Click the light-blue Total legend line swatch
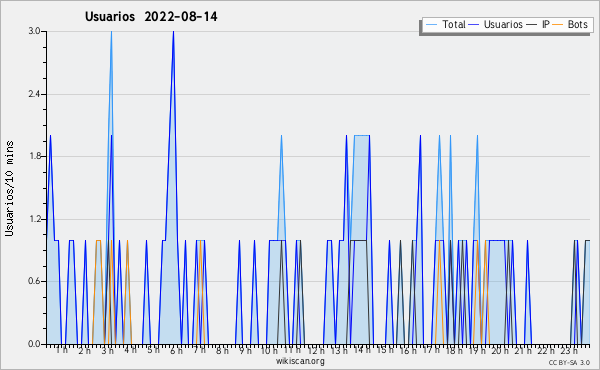Viewport: 600px width, 370px height. click(x=431, y=25)
